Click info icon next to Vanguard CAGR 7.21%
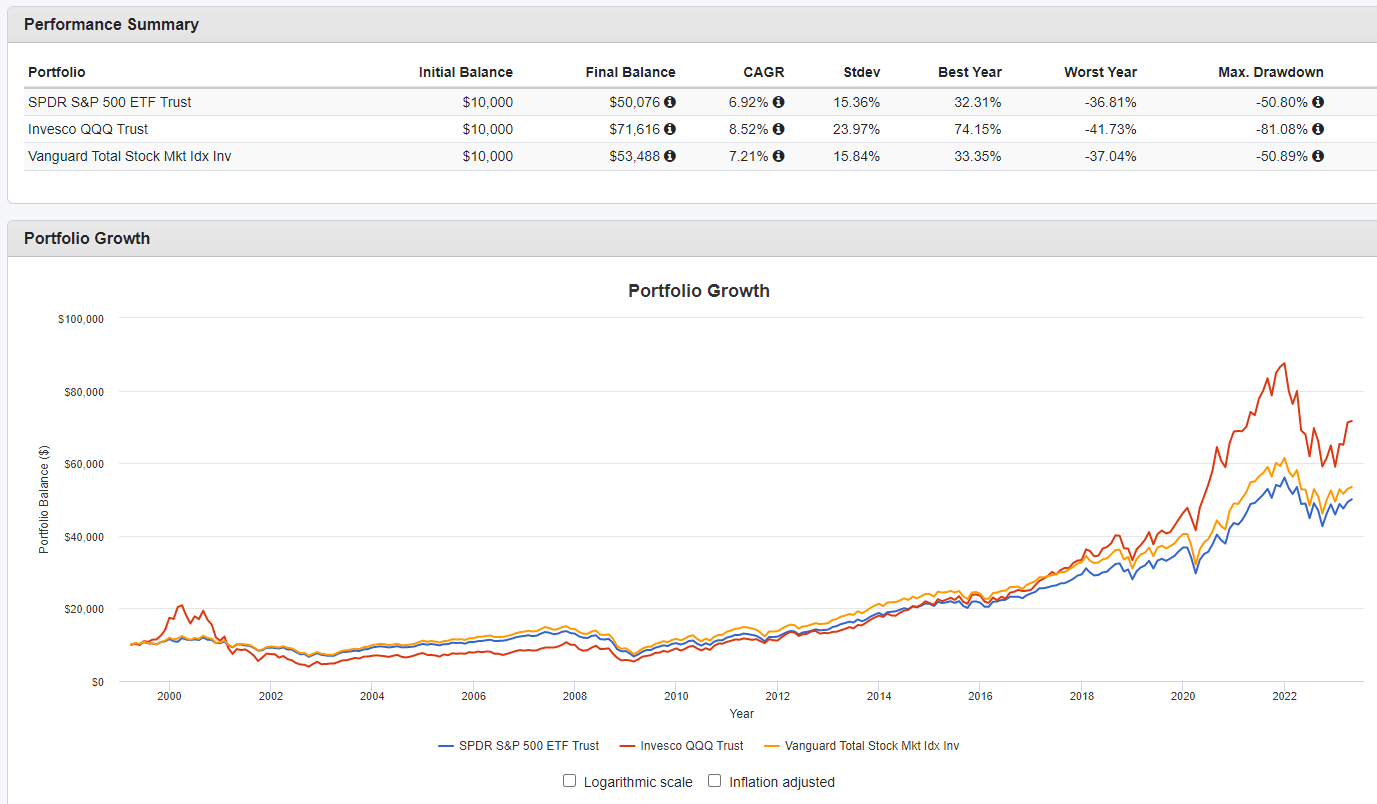 pyautogui.click(x=778, y=156)
